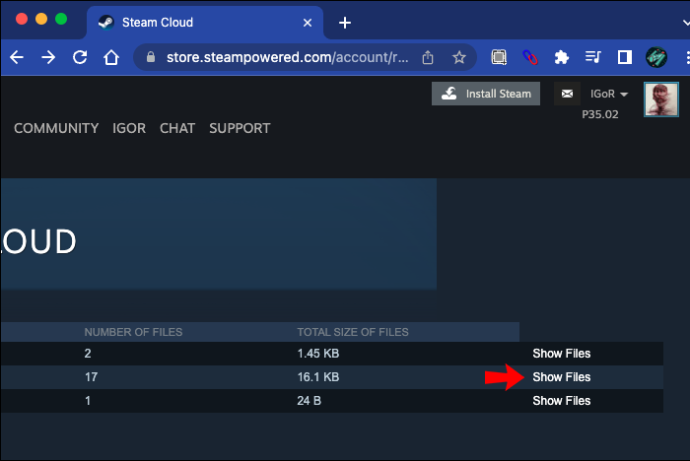Close the Steam Cloud tab

coord(308,22)
